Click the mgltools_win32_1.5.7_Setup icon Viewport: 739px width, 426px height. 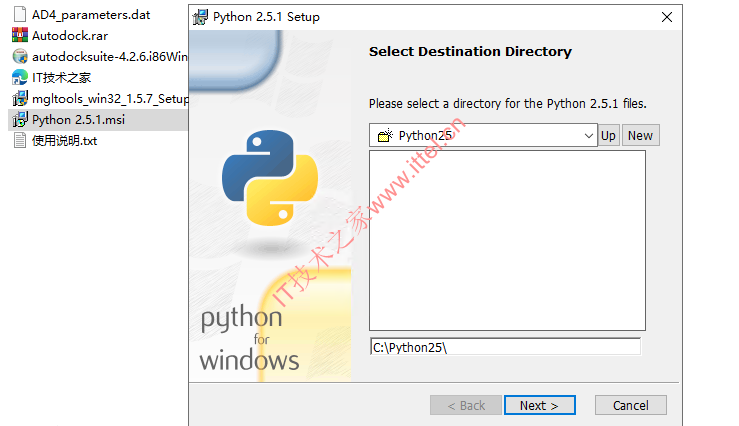pos(20,98)
